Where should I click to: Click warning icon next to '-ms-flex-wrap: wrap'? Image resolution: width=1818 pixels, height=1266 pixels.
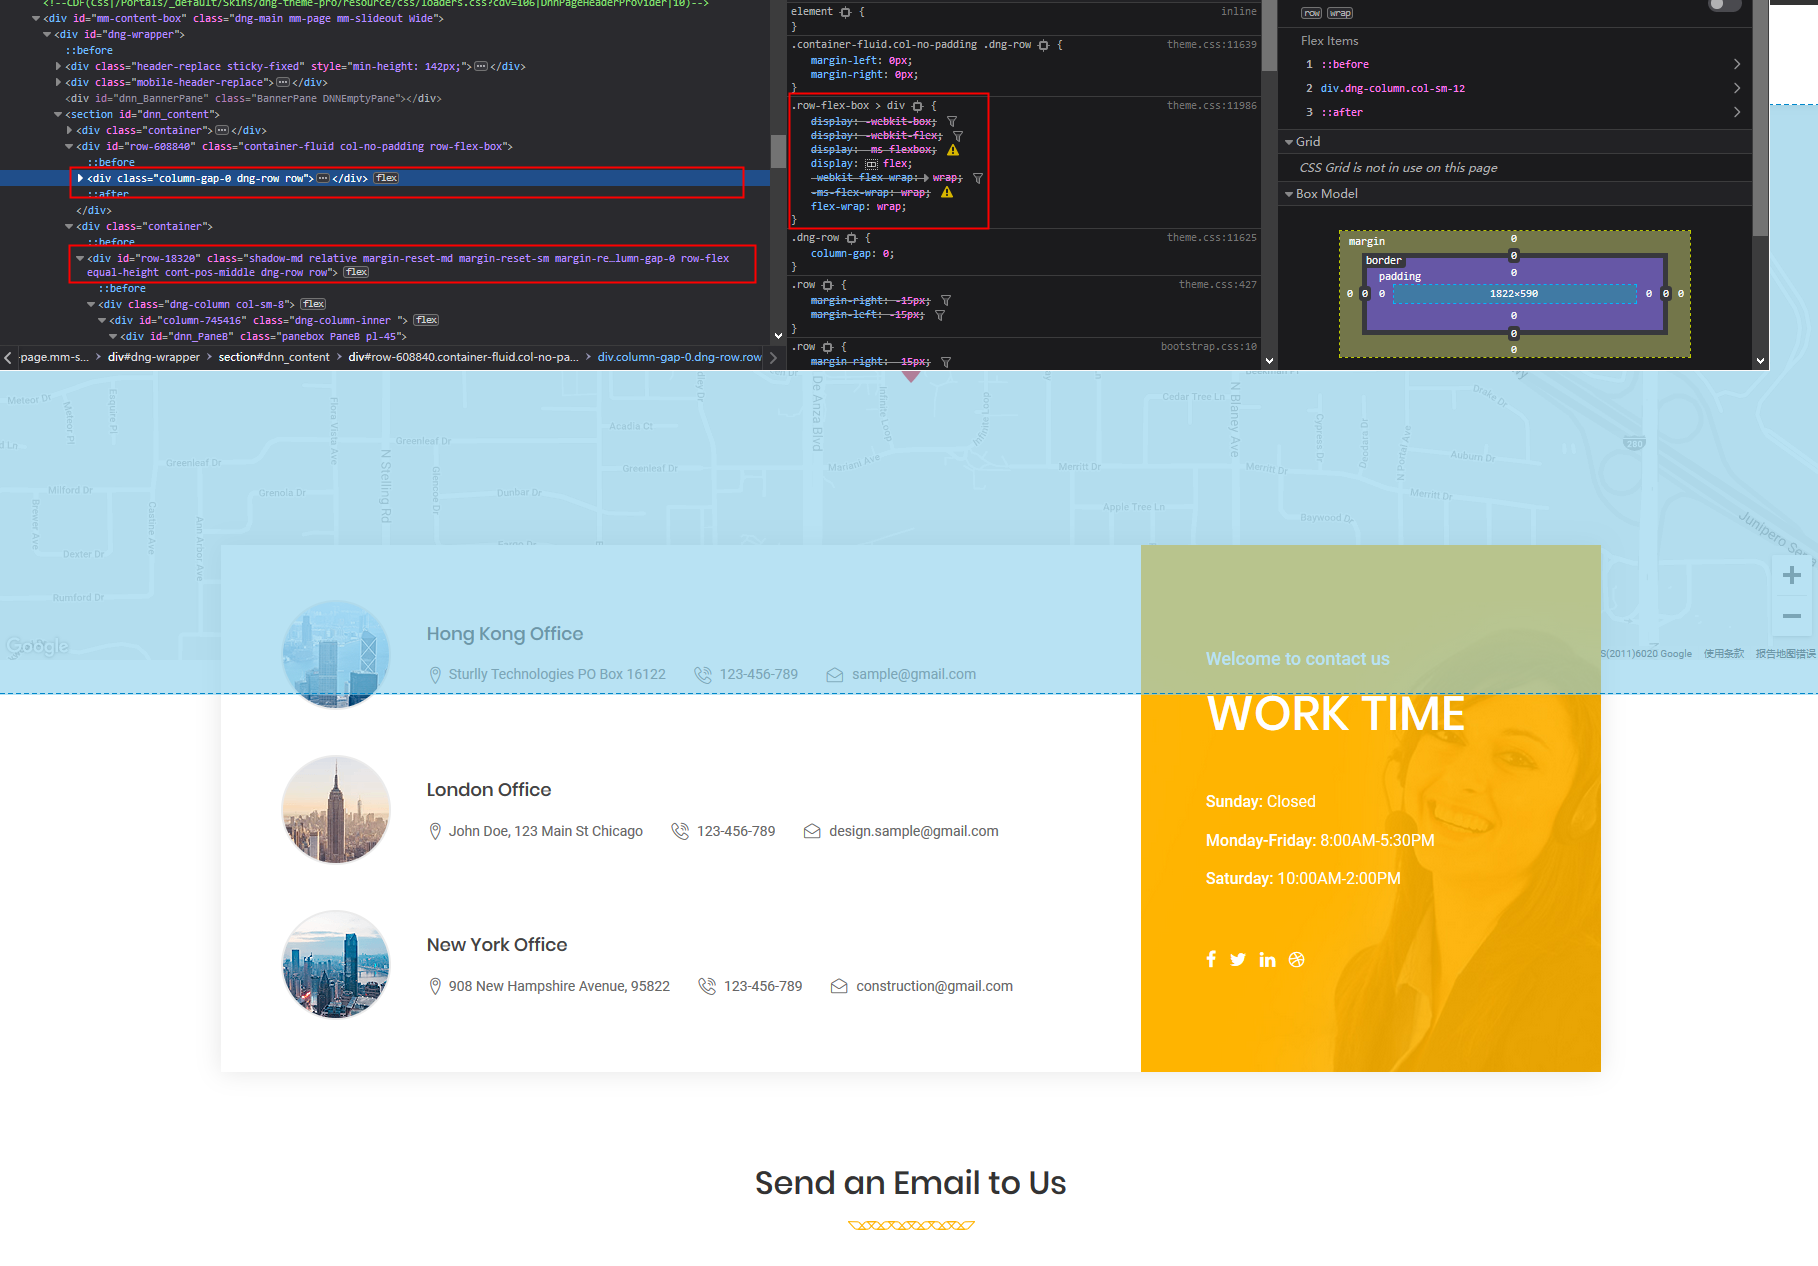947,192
